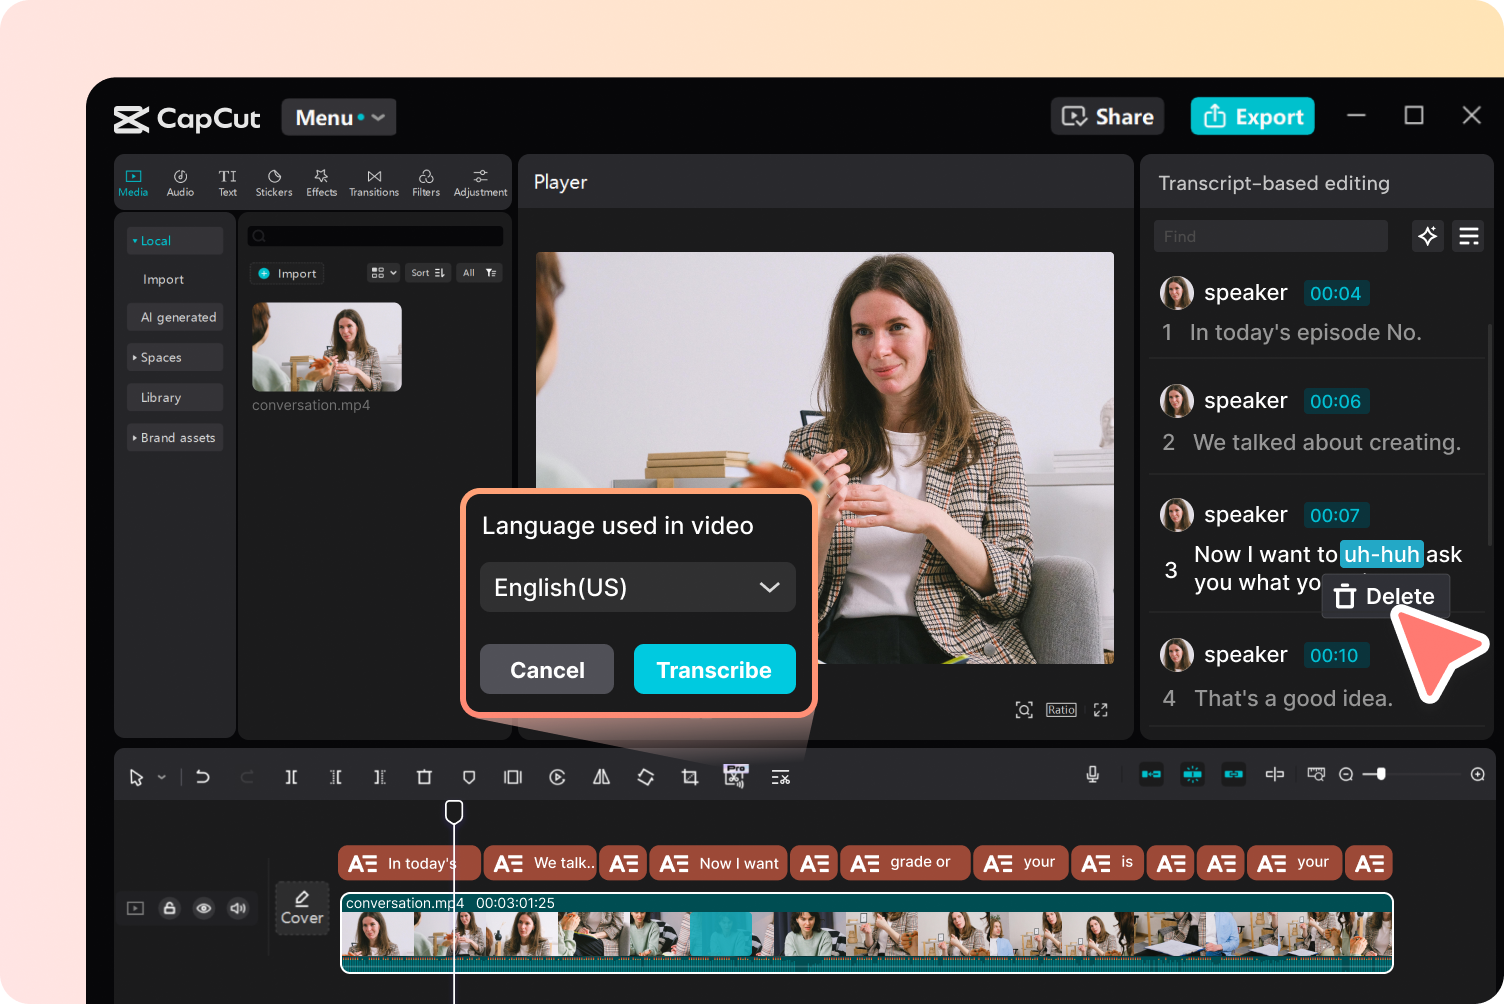Select the Transitions panel
Screen dimensions: 1504x1004
click(x=373, y=181)
